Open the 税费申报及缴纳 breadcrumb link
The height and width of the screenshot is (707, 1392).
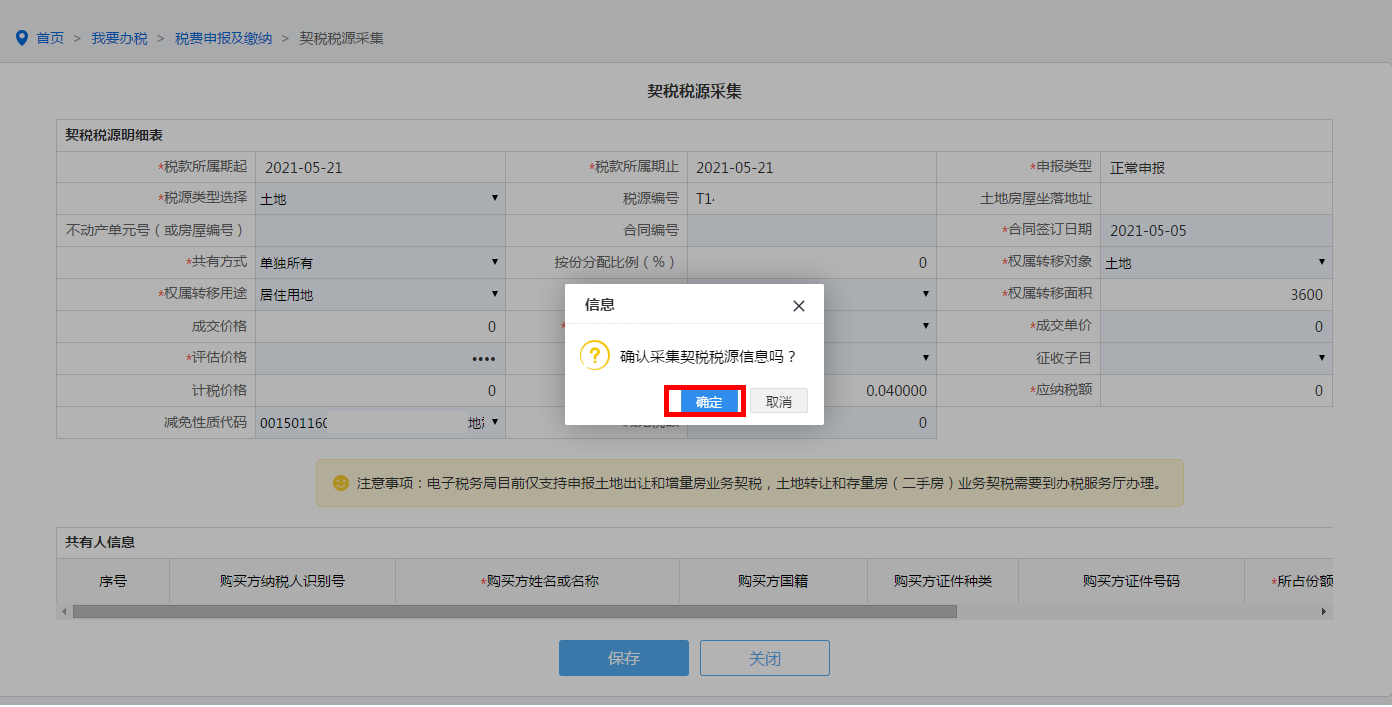tap(223, 38)
